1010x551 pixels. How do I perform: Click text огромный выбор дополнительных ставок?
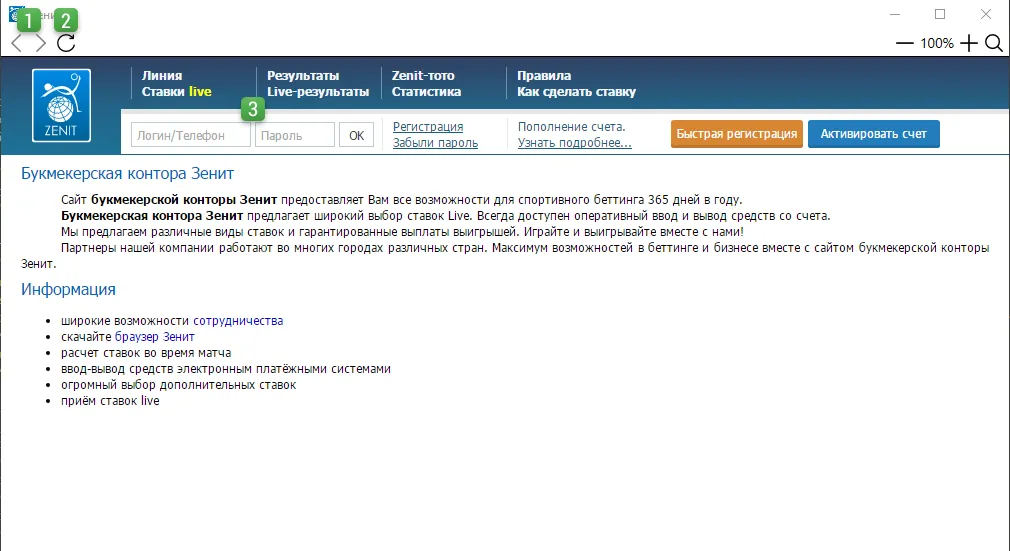178,385
